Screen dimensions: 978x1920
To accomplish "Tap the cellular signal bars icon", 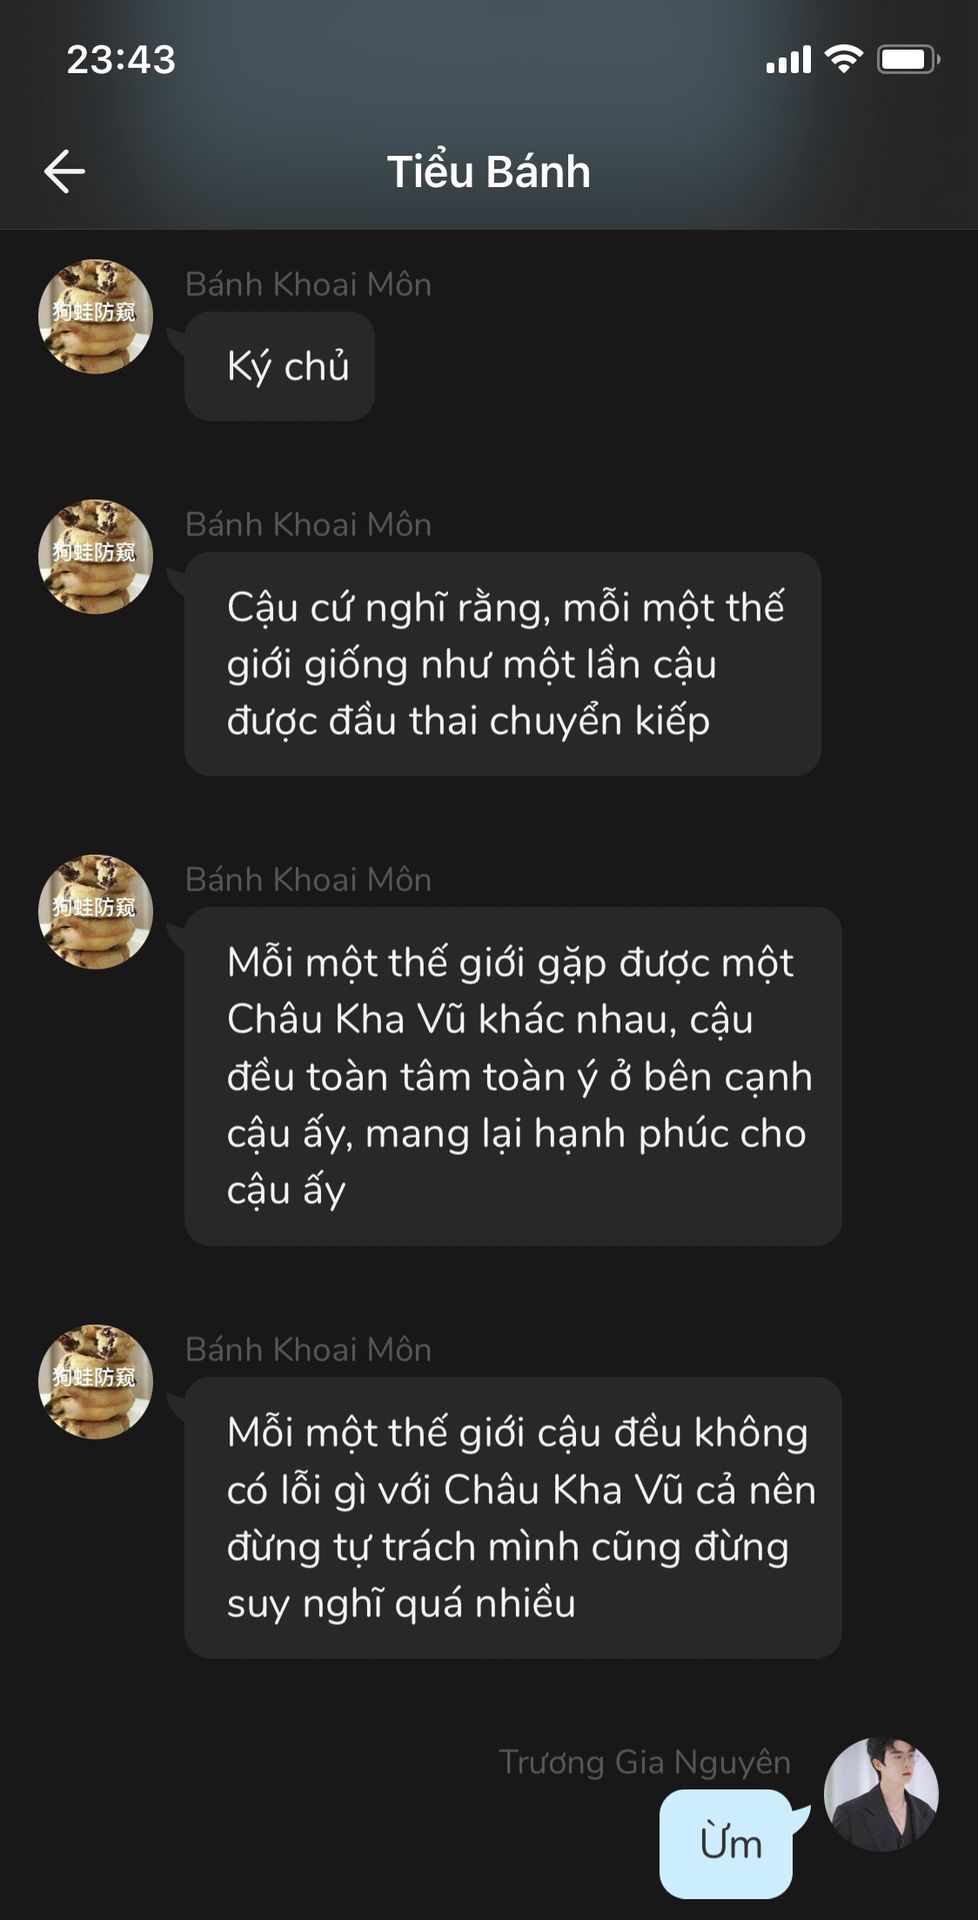I will [x=788, y=60].
